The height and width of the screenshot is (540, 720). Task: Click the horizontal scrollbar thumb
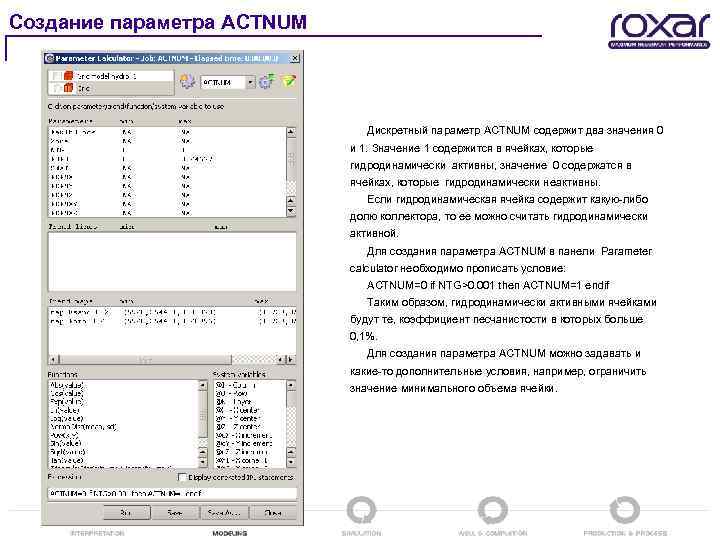point(145,359)
